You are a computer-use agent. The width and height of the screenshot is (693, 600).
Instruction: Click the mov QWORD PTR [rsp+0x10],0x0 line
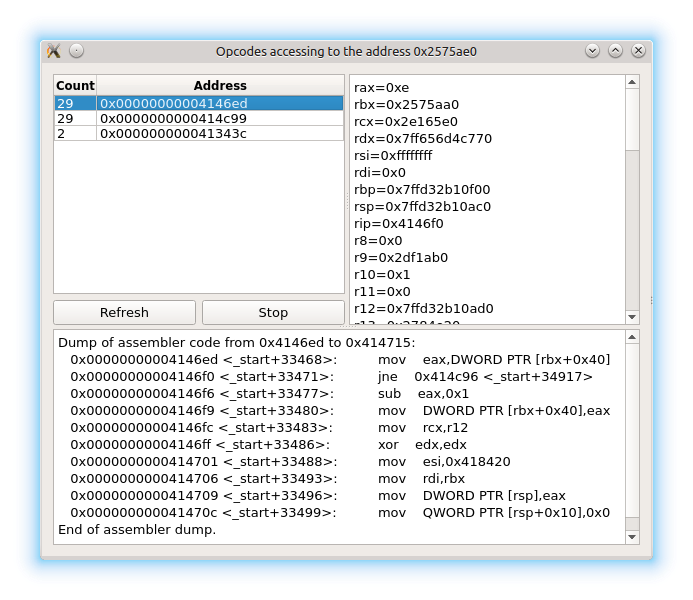(x=340, y=513)
